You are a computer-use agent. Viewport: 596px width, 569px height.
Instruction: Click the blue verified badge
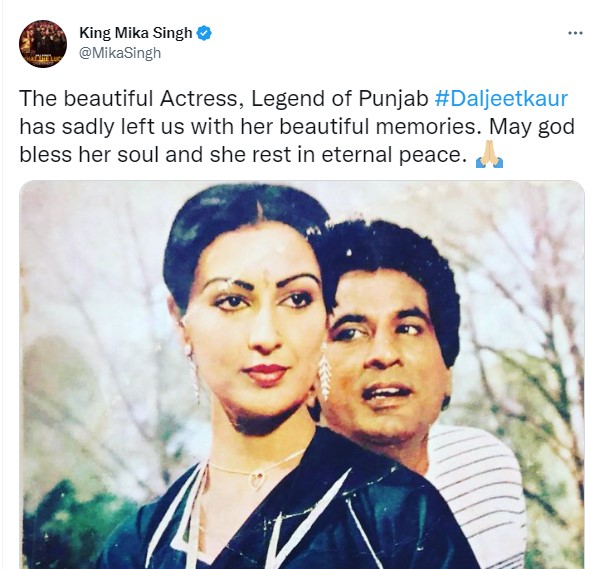(204, 33)
